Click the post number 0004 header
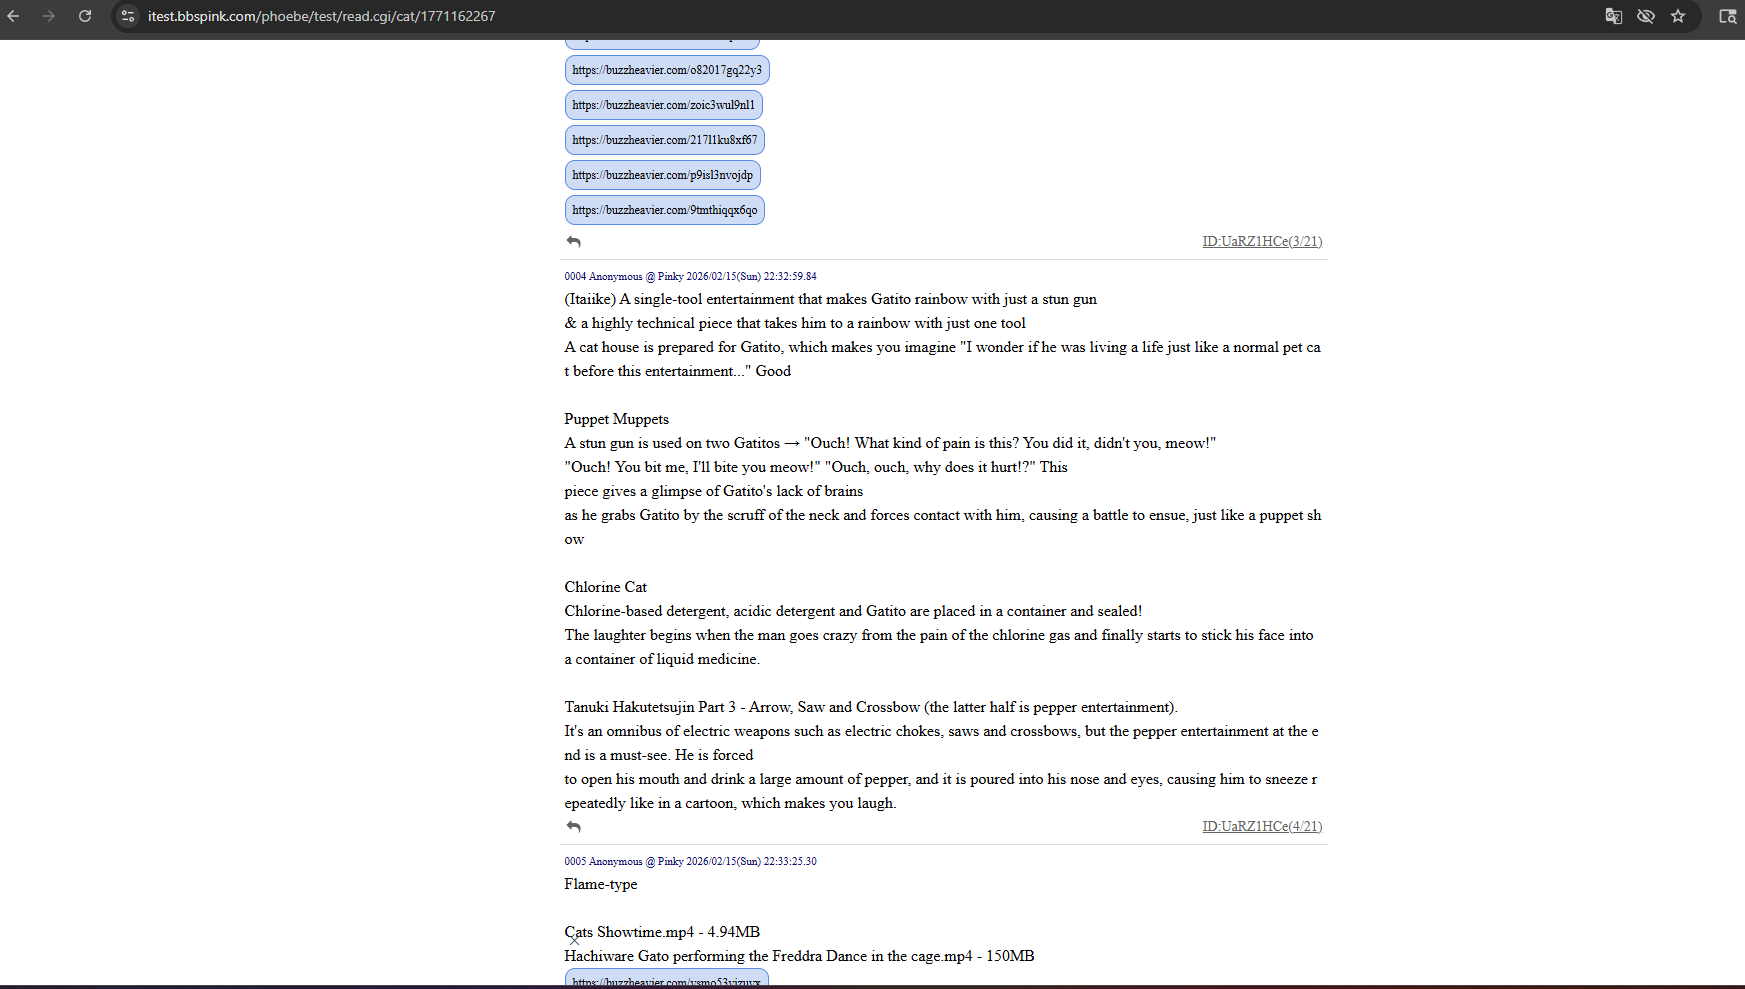 coord(575,277)
